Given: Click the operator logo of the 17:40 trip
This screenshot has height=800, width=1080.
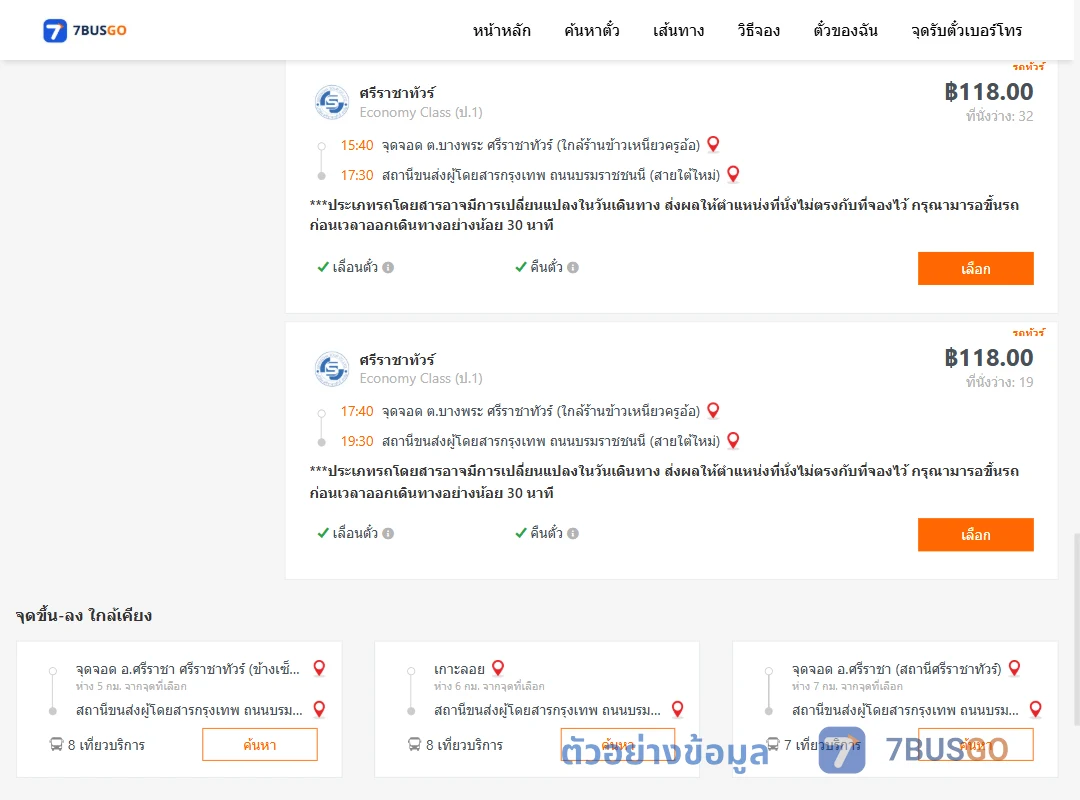Looking at the screenshot, I should click(x=332, y=369).
